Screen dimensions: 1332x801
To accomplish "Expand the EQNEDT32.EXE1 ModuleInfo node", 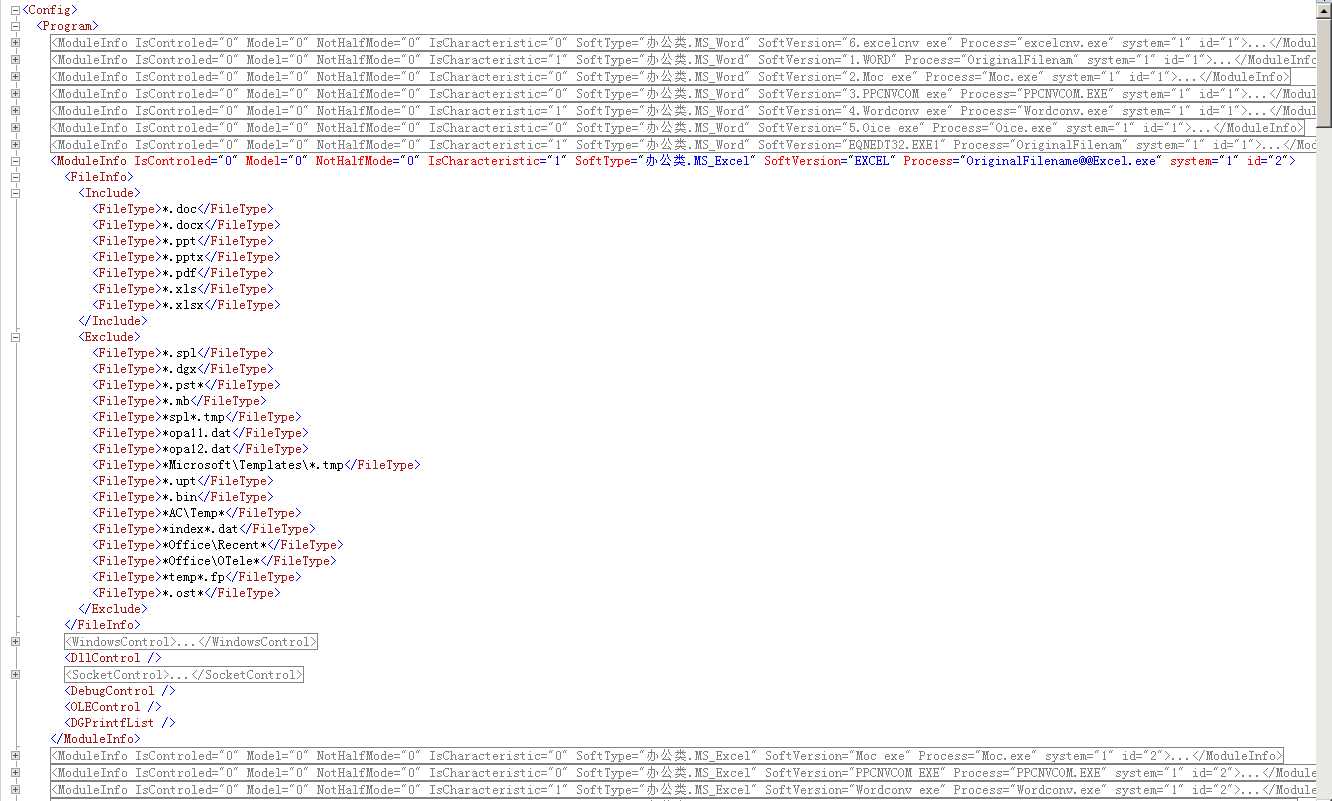I will tap(15, 145).
